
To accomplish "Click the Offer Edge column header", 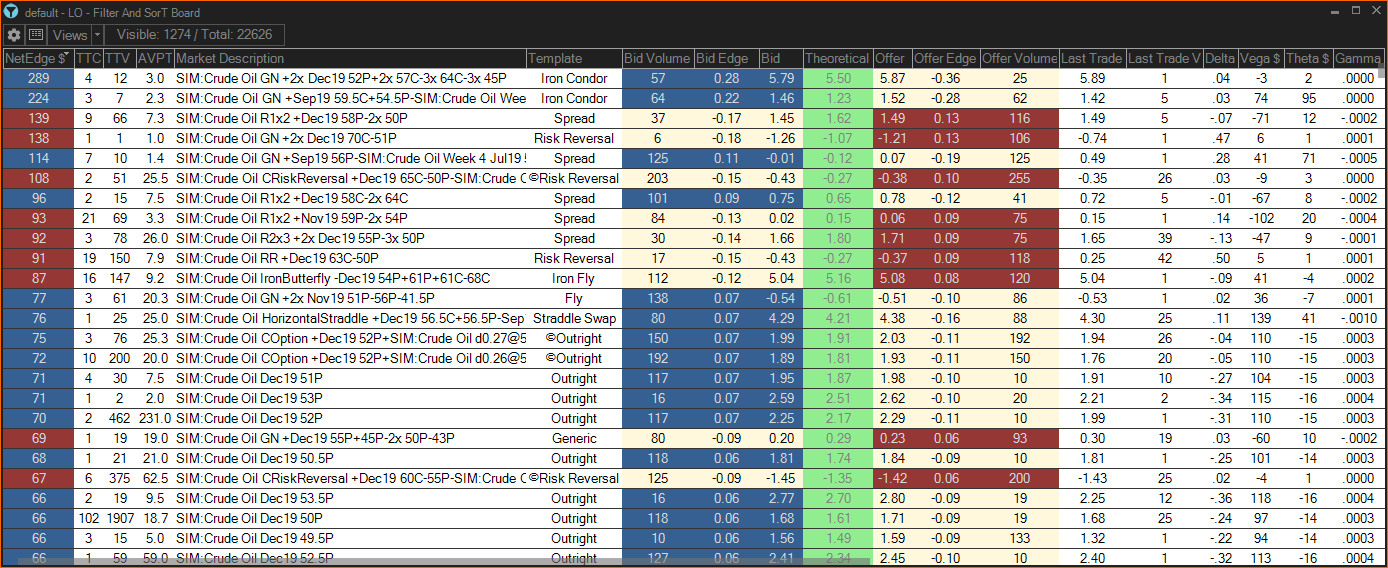I will click(x=944, y=58).
